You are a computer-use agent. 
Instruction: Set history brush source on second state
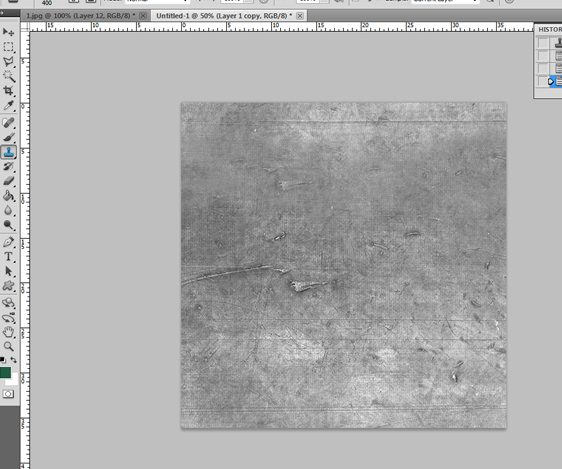pos(543,56)
